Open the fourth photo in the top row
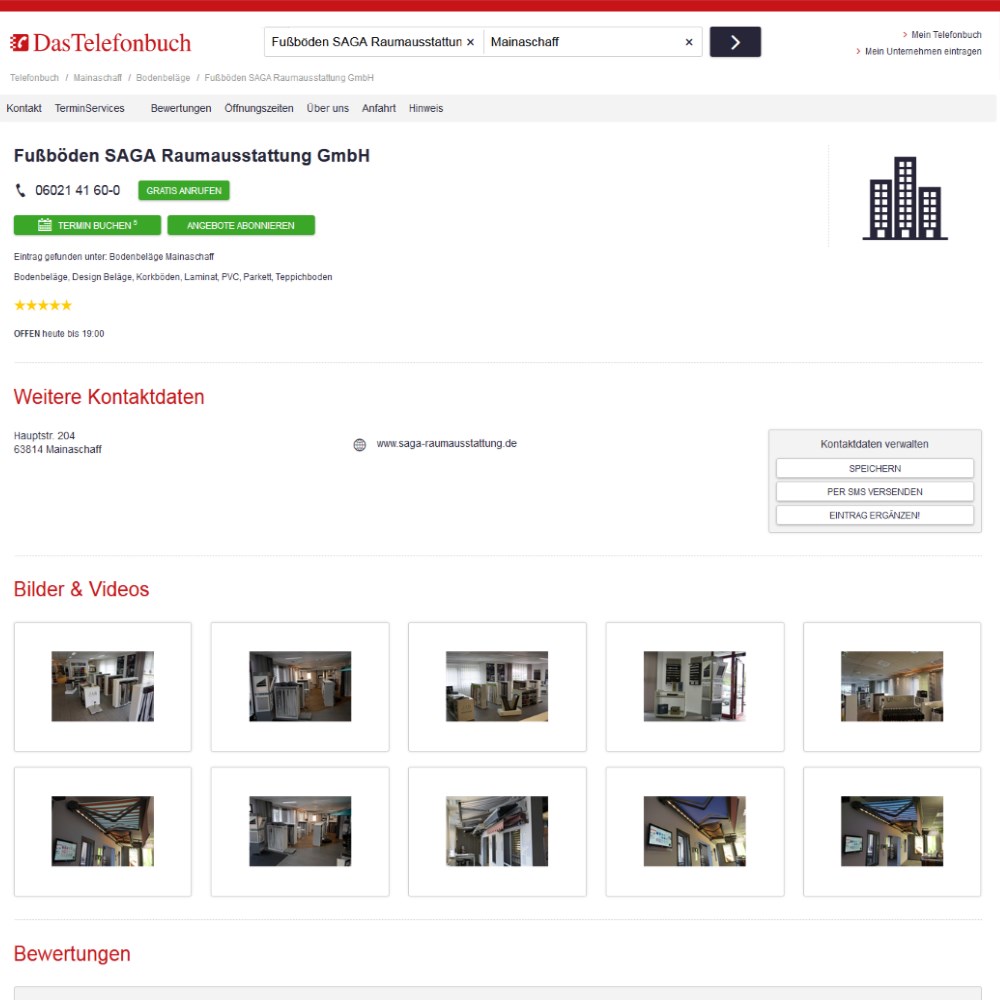The width and height of the screenshot is (1000, 1000). [x=695, y=687]
